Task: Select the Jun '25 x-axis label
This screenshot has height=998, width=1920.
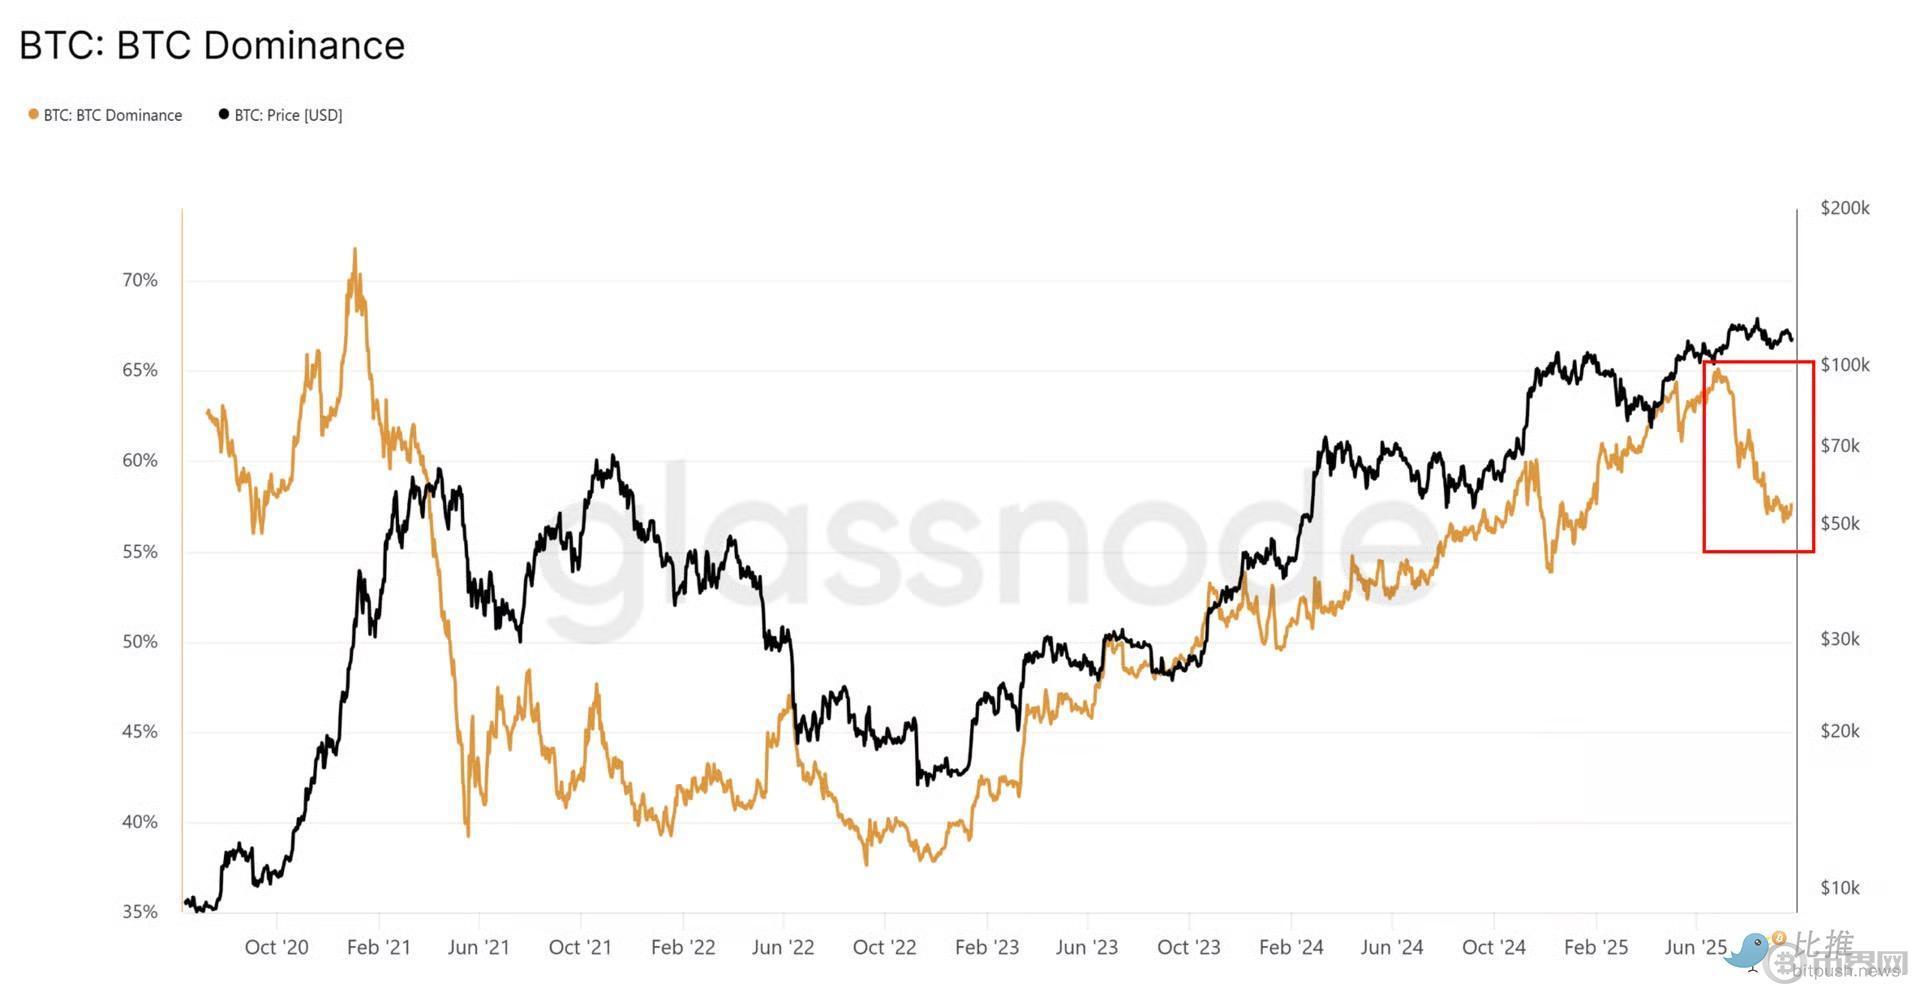Action: [x=1695, y=947]
